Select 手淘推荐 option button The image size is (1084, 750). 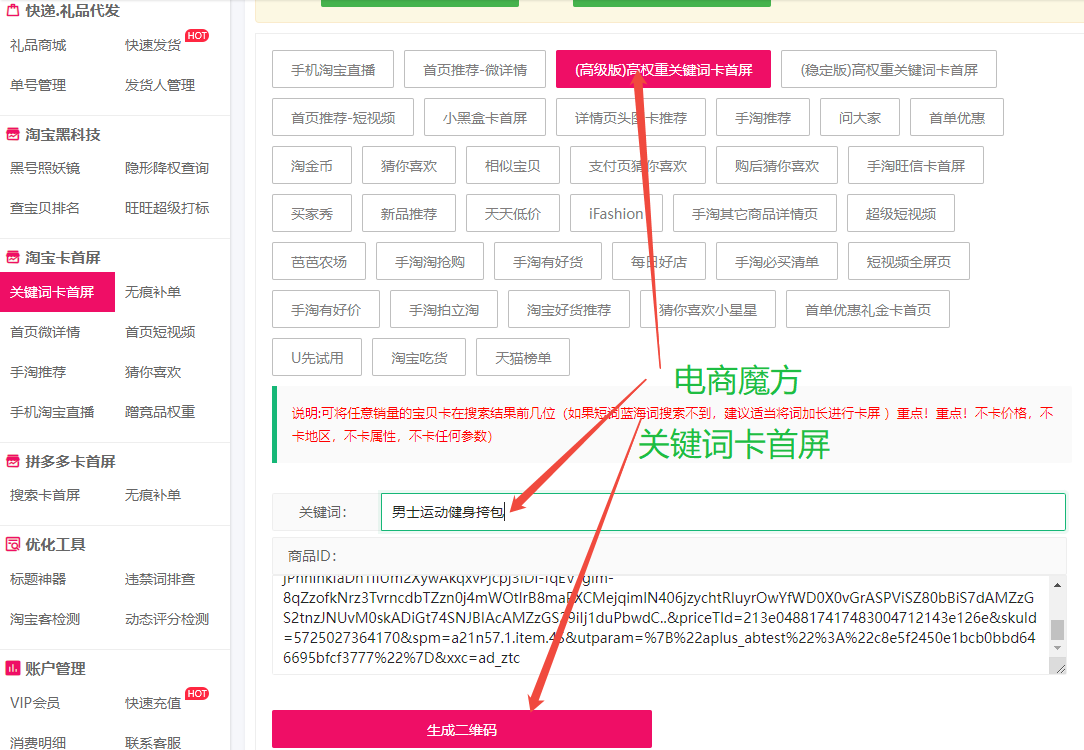click(763, 118)
